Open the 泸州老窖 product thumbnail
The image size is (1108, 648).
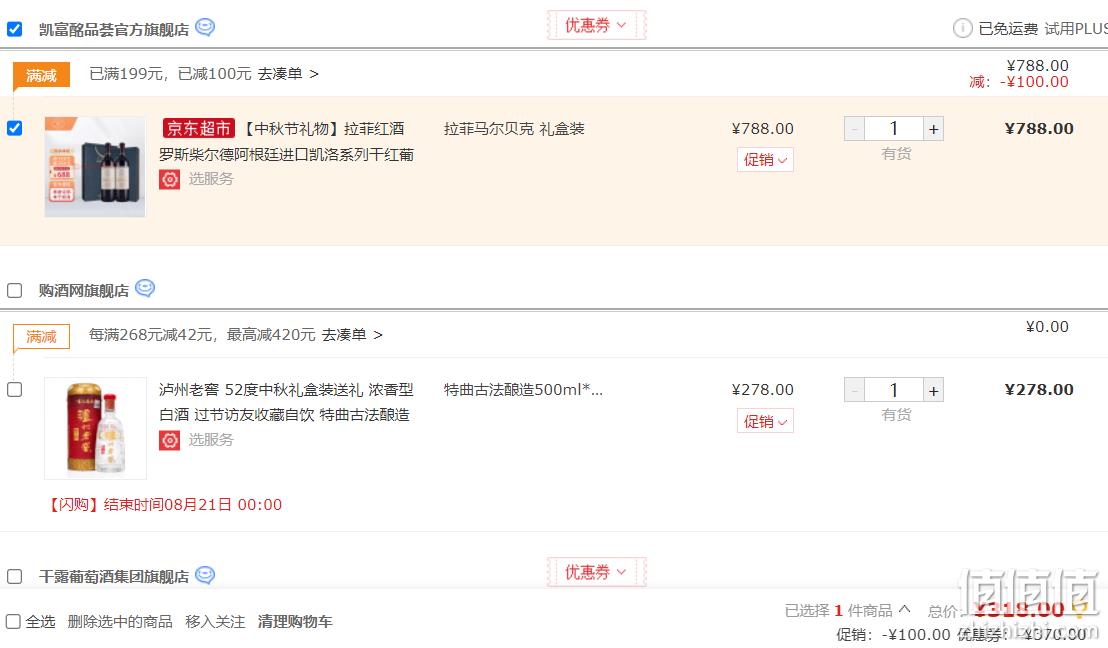pyautogui.click(x=95, y=428)
